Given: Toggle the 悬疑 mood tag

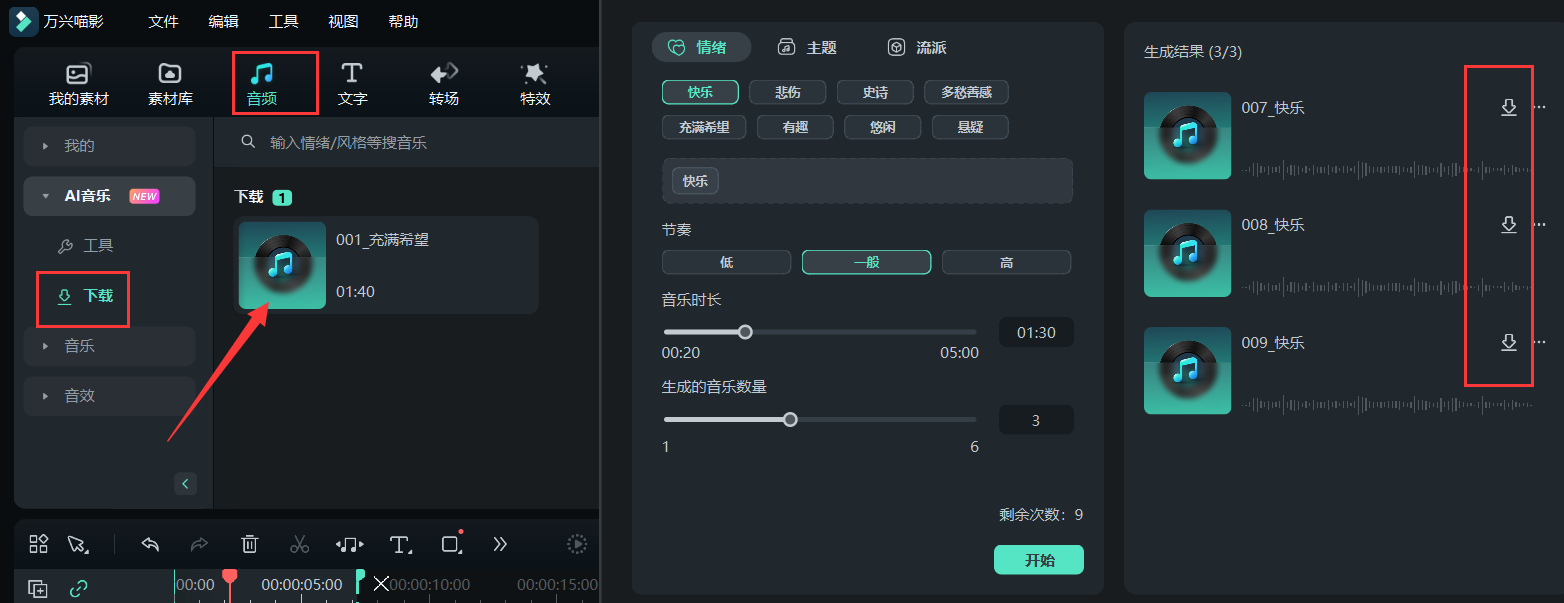Looking at the screenshot, I should click(x=969, y=126).
